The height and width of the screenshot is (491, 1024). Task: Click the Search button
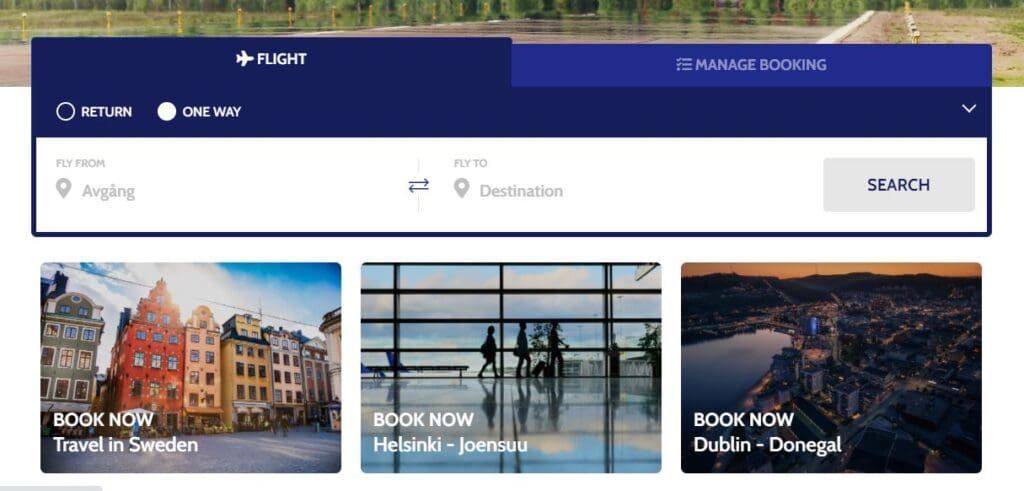click(x=899, y=185)
